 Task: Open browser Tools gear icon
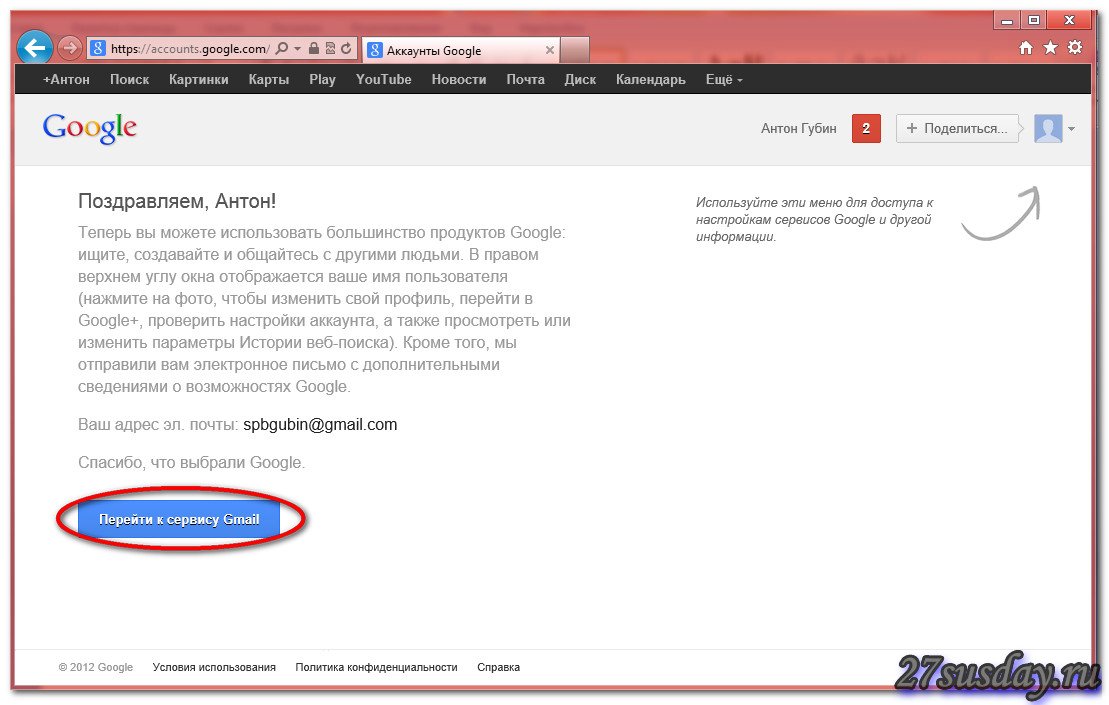[x=1075, y=47]
